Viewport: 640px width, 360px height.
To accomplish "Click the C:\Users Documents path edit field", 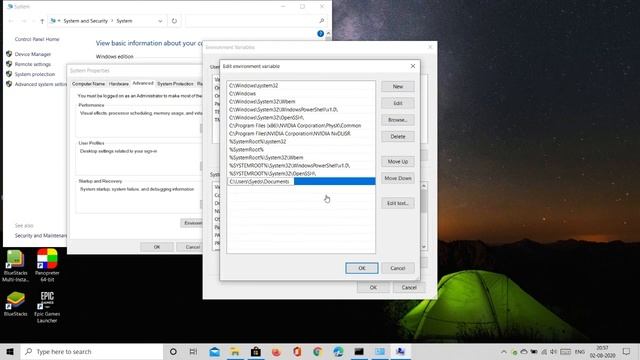I will pyautogui.click(x=260, y=182).
